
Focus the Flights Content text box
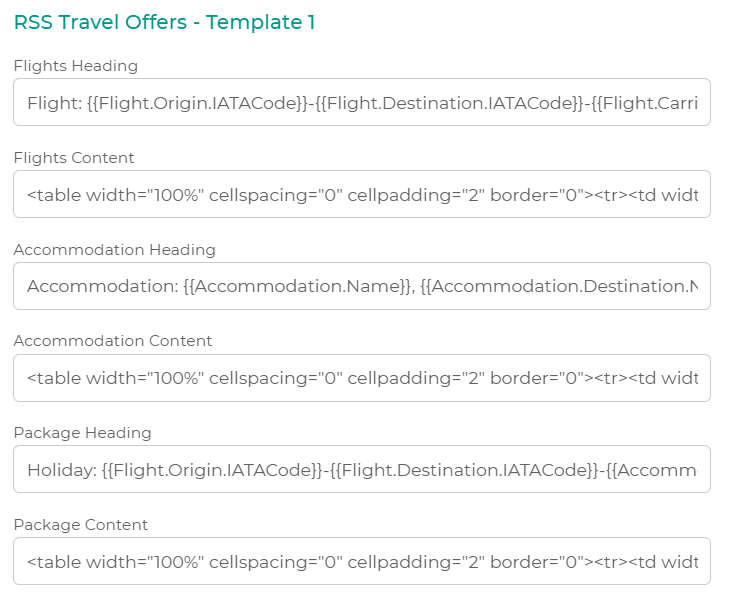[361, 194]
